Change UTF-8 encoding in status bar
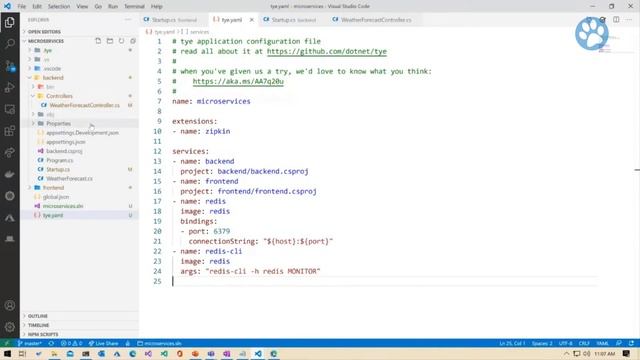This screenshot has height=360, width=640. tap(565, 343)
